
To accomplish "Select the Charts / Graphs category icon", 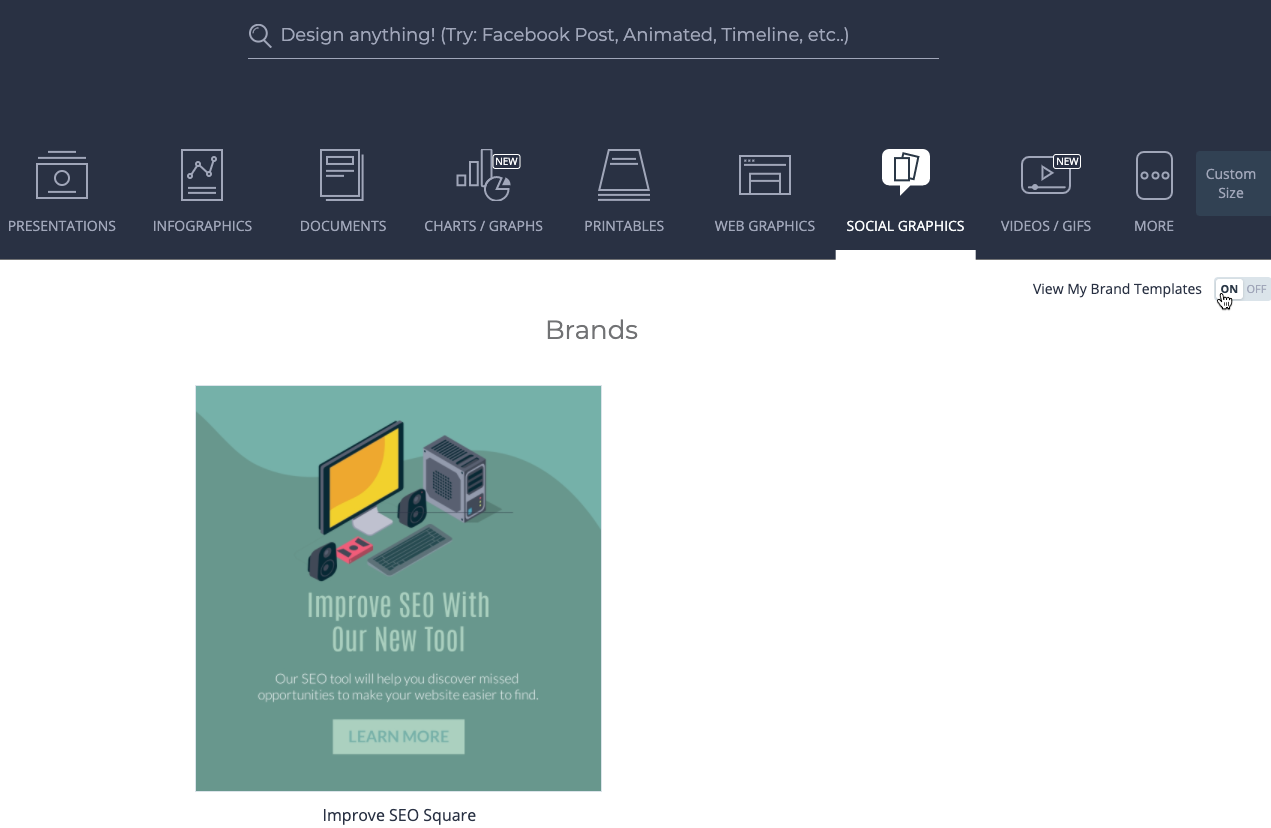I will click(487, 175).
